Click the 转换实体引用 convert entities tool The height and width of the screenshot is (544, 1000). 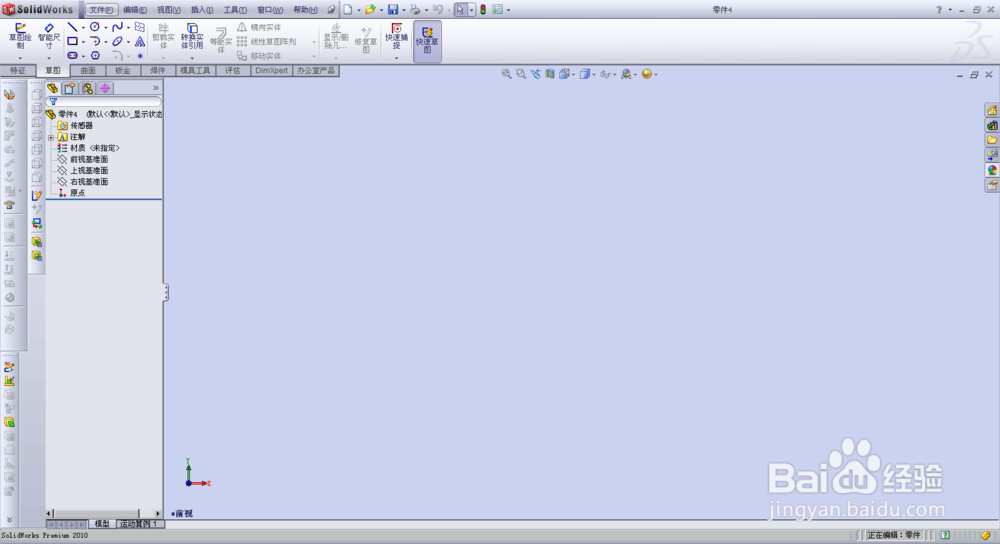point(192,36)
